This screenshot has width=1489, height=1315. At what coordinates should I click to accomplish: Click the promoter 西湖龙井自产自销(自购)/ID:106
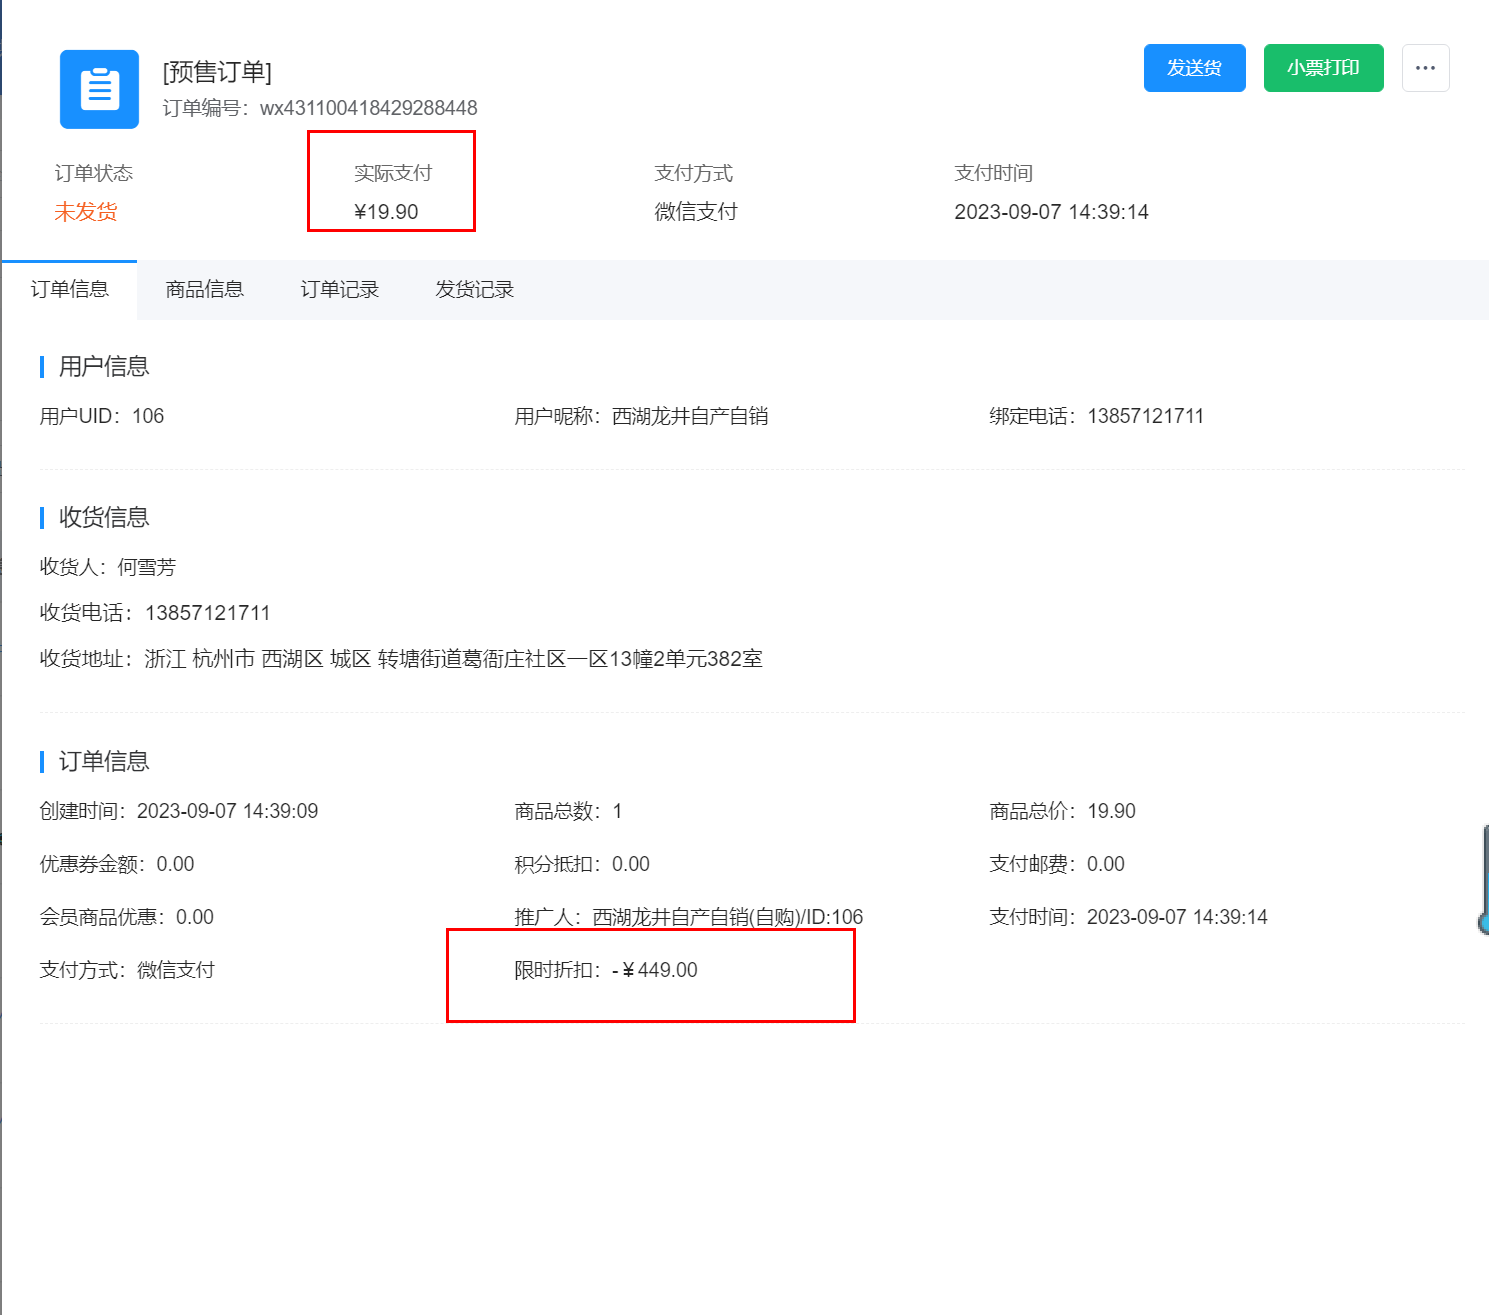(727, 917)
